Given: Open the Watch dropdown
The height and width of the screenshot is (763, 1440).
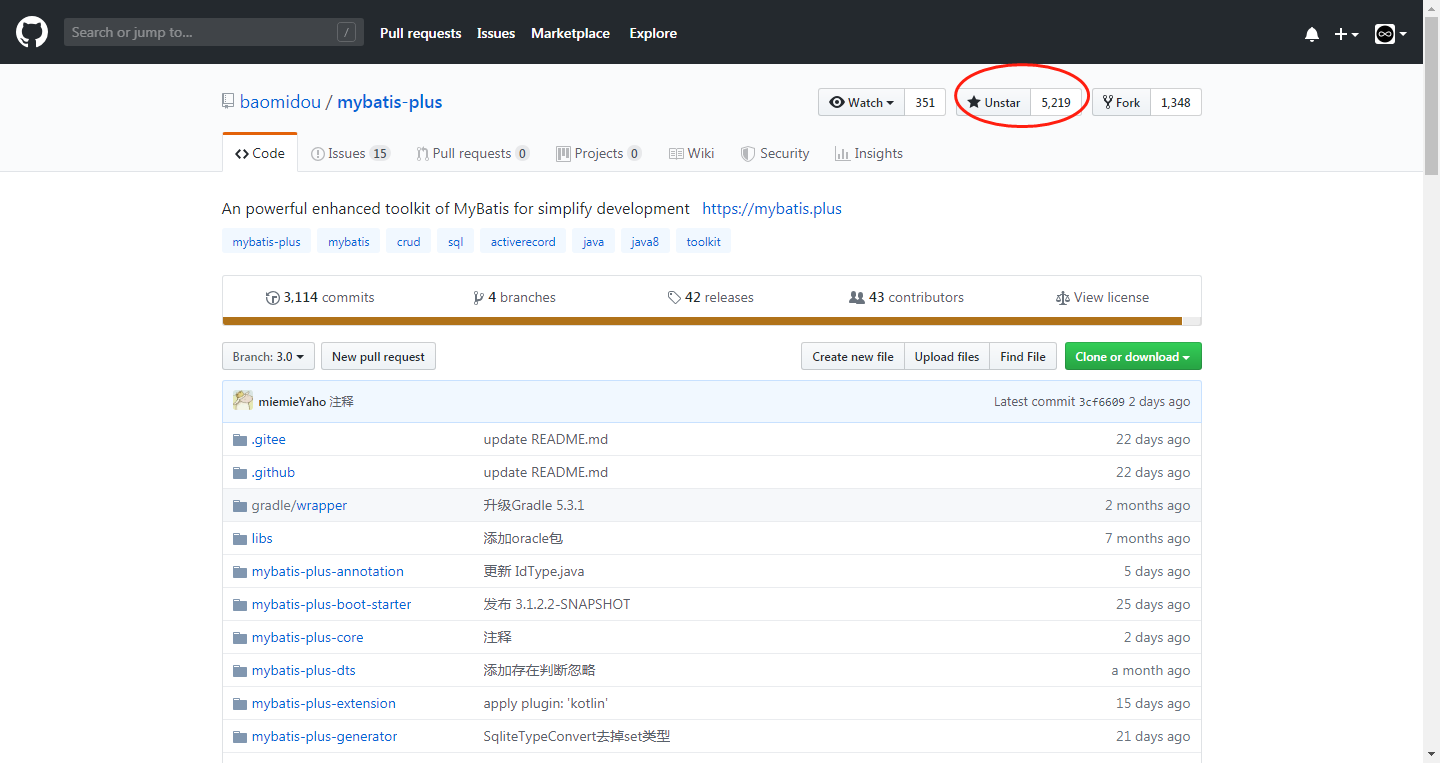Looking at the screenshot, I should pyautogui.click(x=861, y=103).
